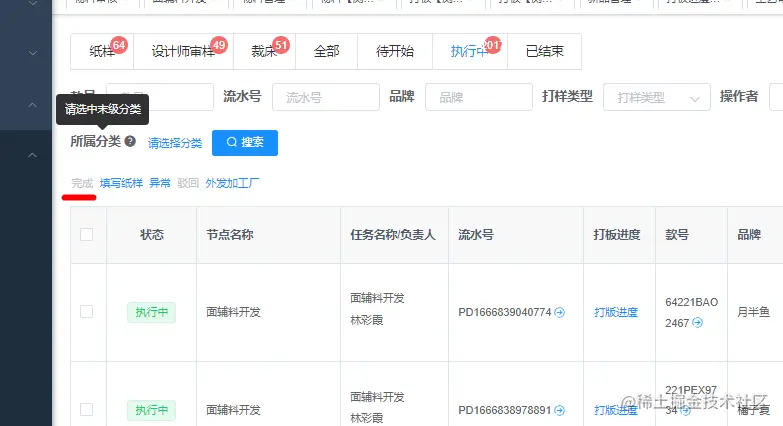Open 打版进度 link in second row
783x426 pixels.
point(616,411)
